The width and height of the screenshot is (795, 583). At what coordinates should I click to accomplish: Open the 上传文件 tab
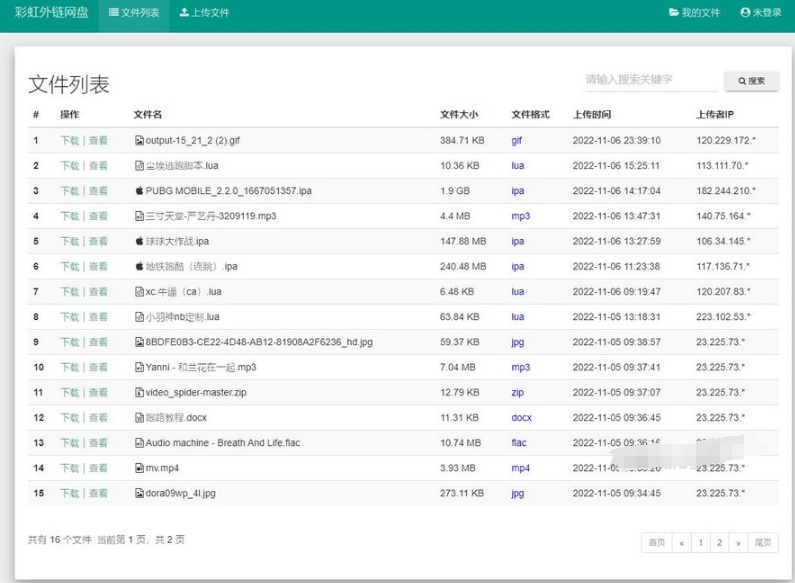(x=204, y=13)
